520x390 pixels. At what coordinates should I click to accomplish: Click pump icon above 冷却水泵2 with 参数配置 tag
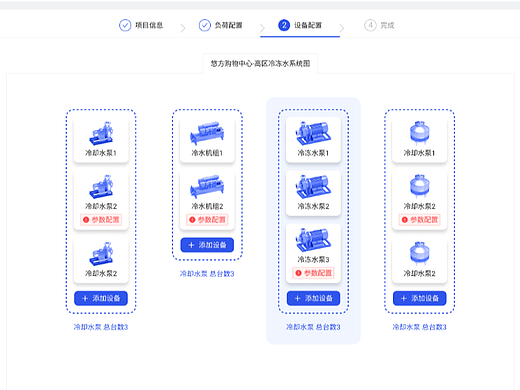click(x=101, y=187)
